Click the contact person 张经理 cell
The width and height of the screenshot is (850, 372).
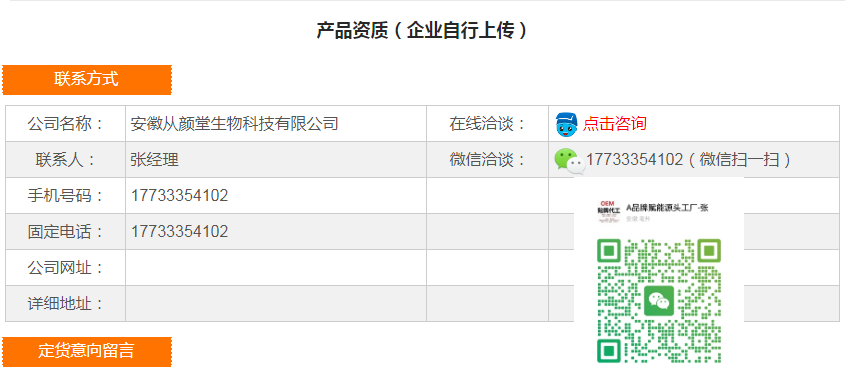pos(276,159)
